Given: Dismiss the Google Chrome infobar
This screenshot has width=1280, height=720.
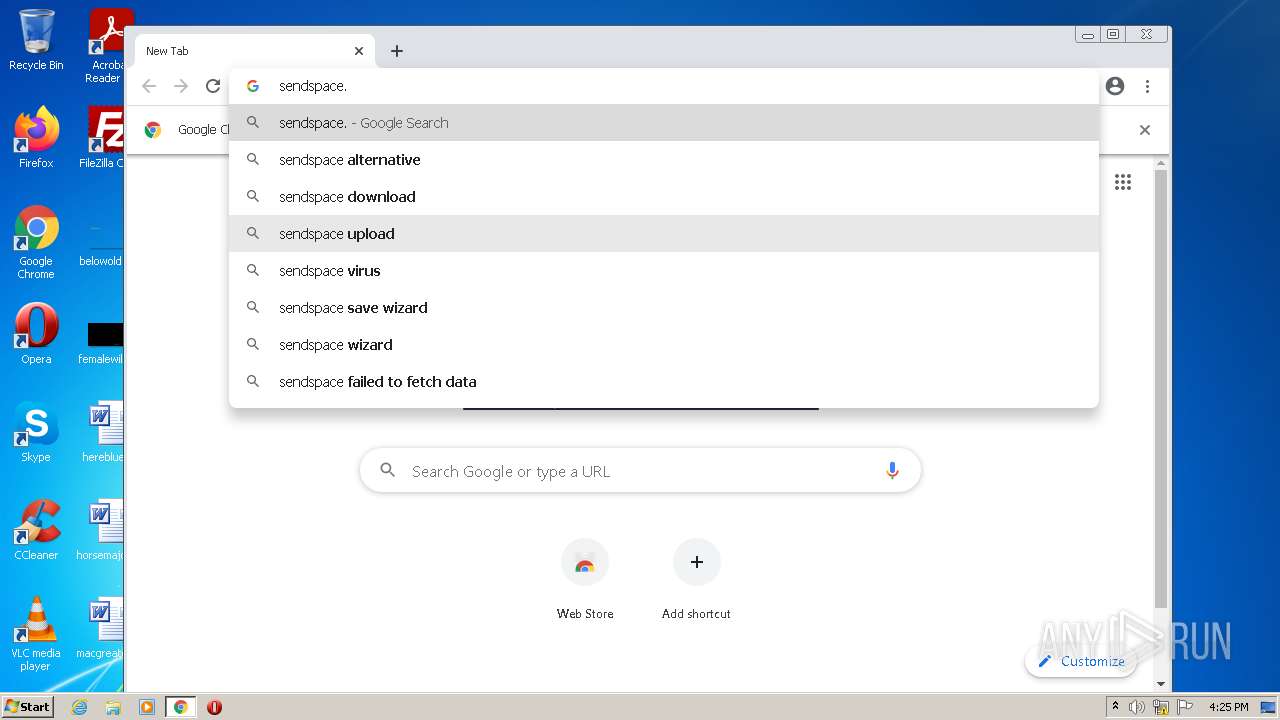Looking at the screenshot, I should [x=1145, y=130].
